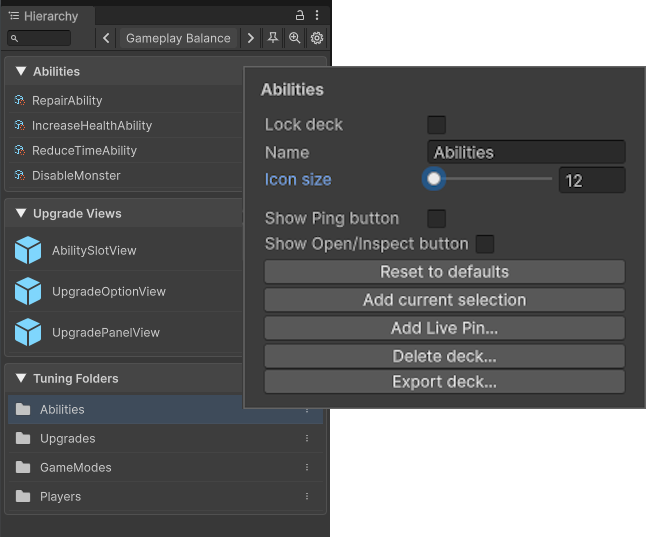Open the Gameplay Balance deck selector
This screenshot has height=537, width=660.
coord(178,38)
